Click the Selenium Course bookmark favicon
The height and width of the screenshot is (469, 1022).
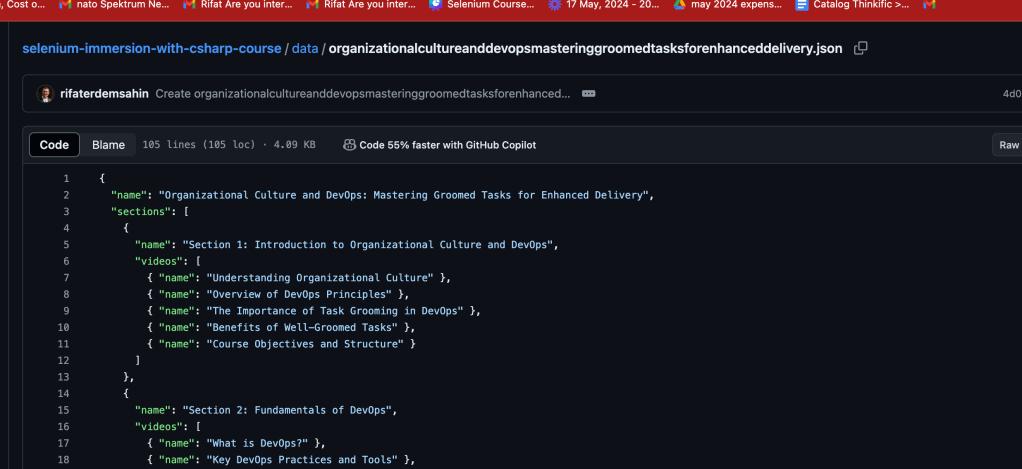435,5
